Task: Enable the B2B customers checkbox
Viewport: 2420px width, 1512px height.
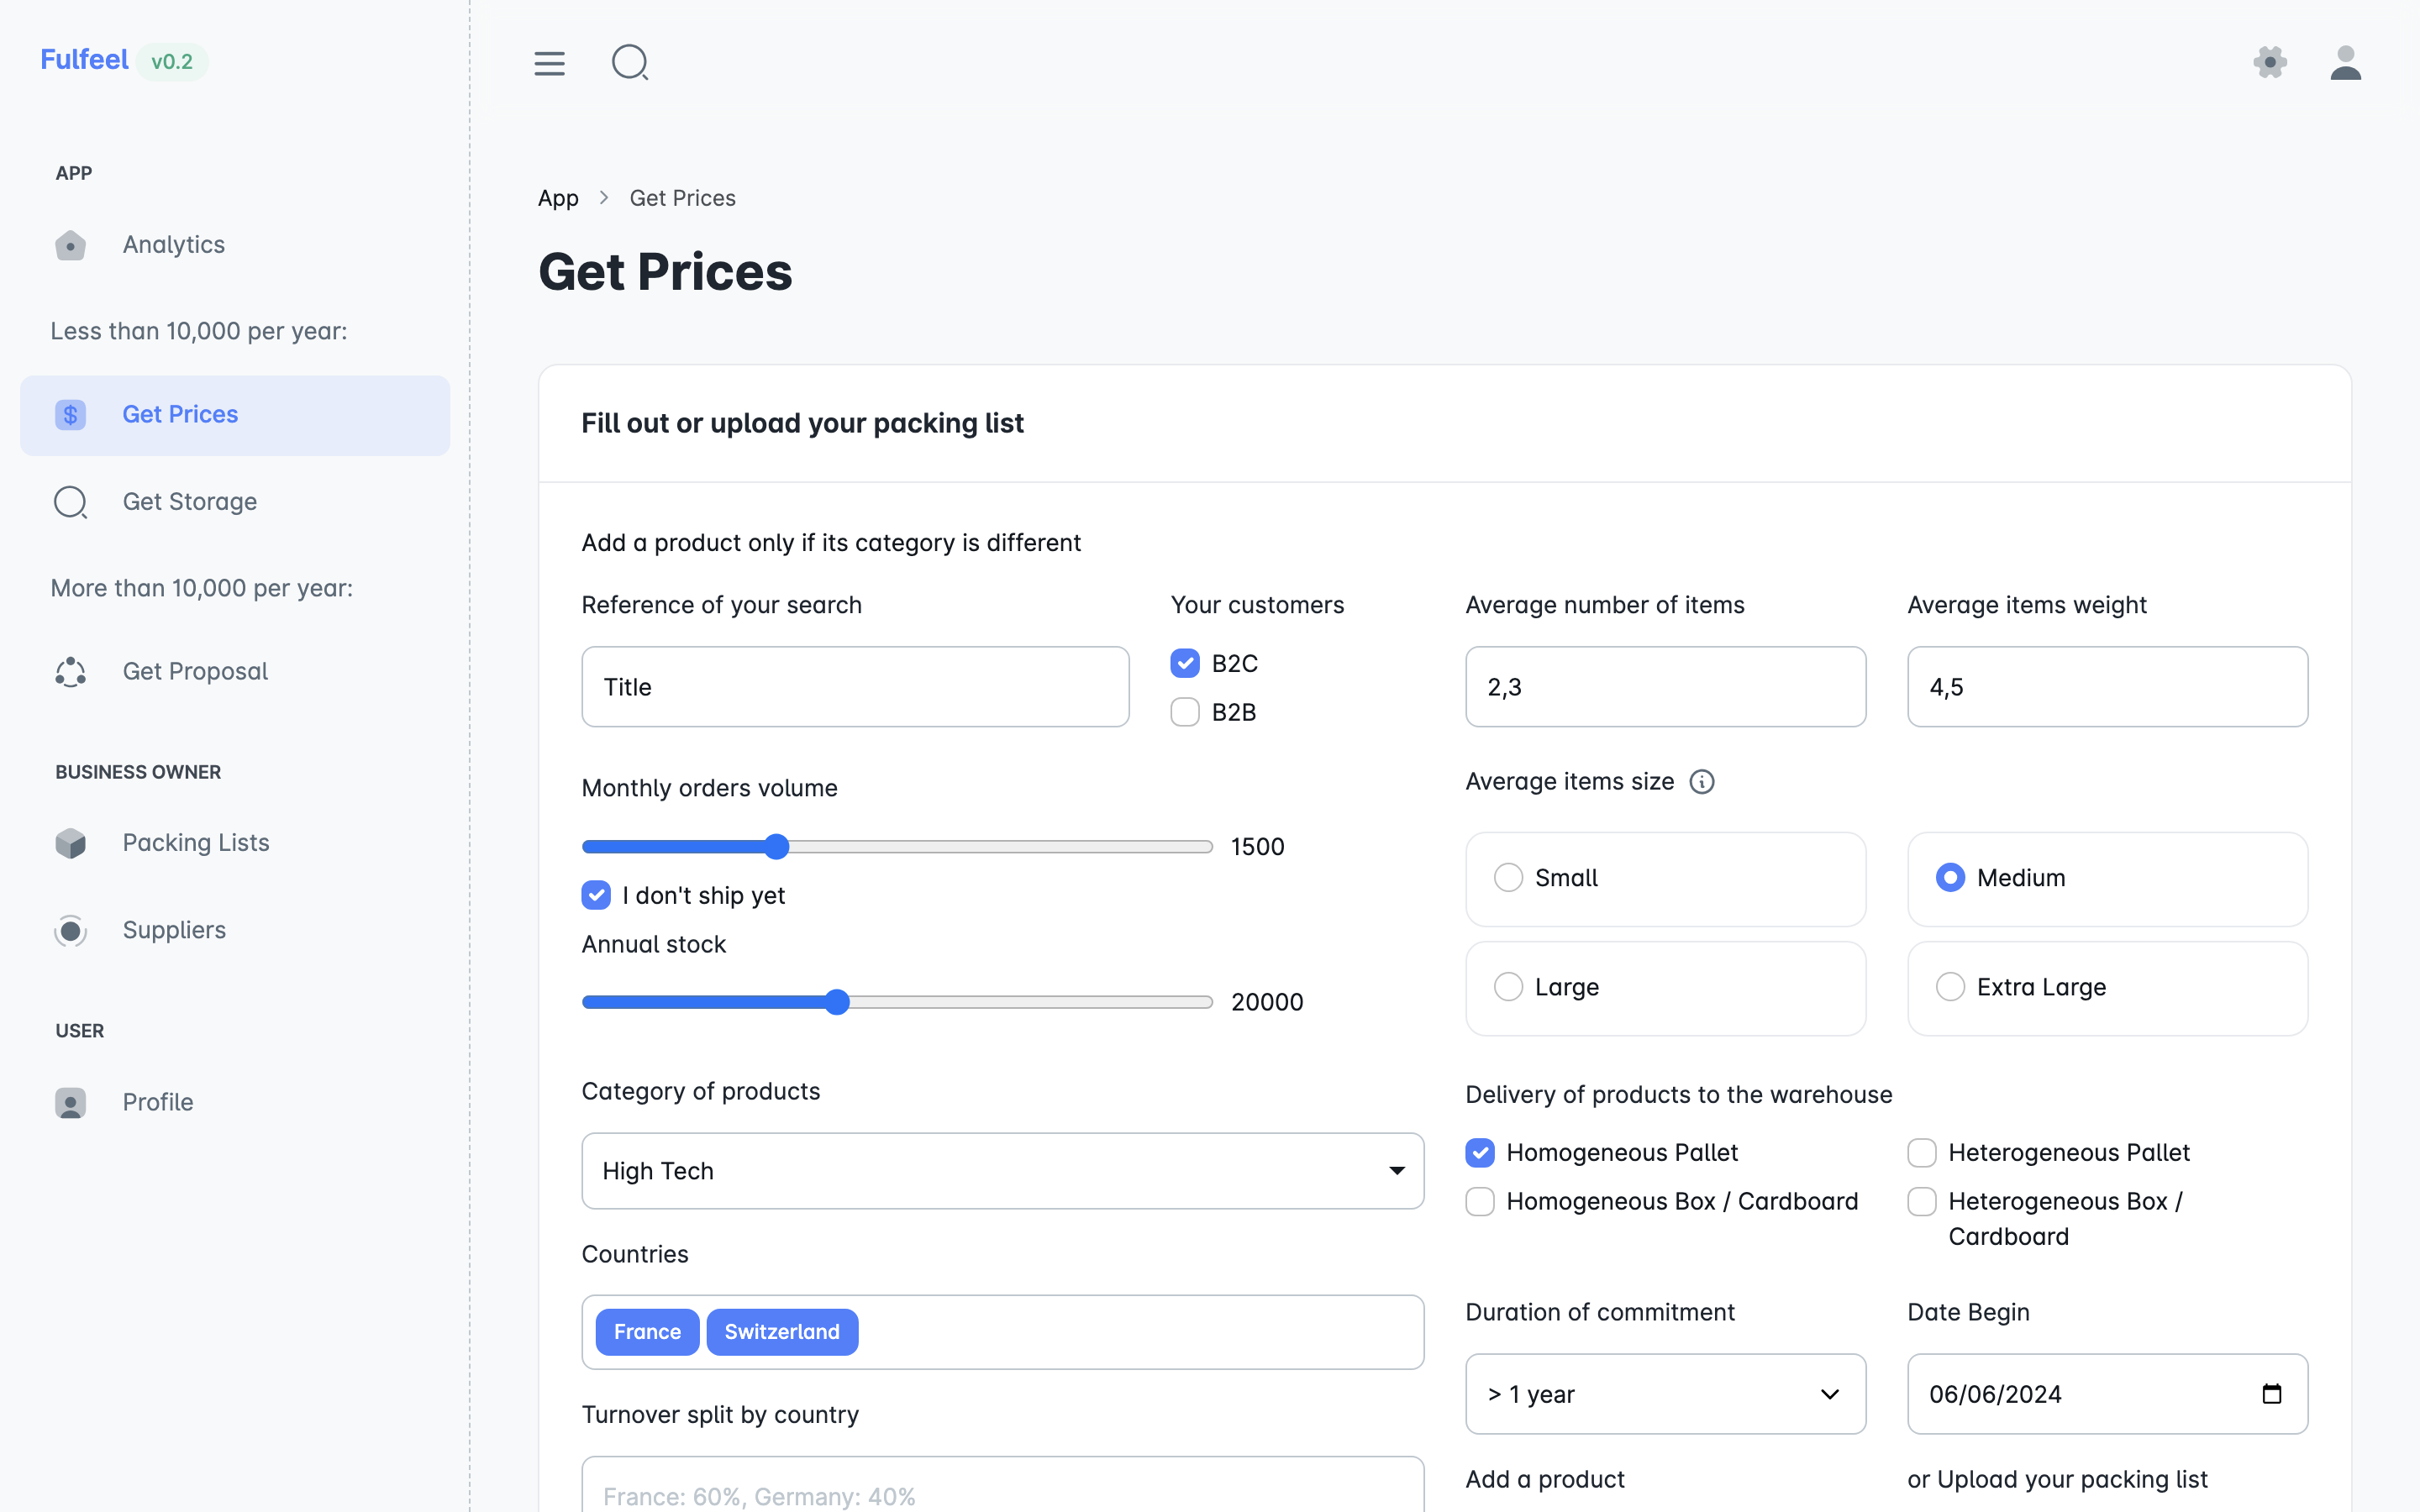Action: [1185, 712]
